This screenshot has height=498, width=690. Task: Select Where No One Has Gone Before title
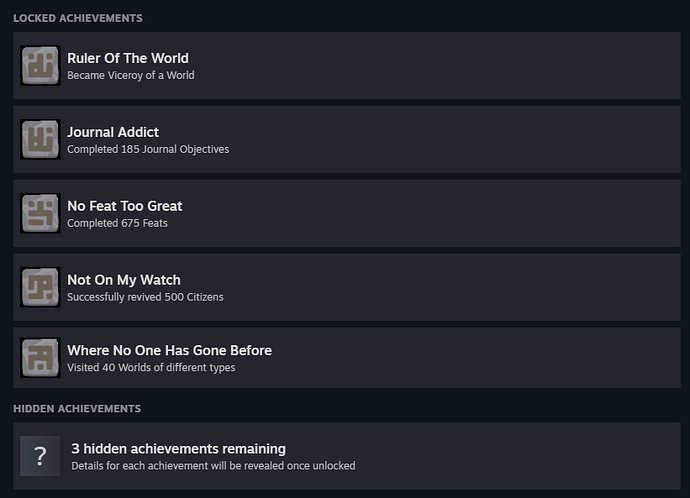click(x=169, y=350)
